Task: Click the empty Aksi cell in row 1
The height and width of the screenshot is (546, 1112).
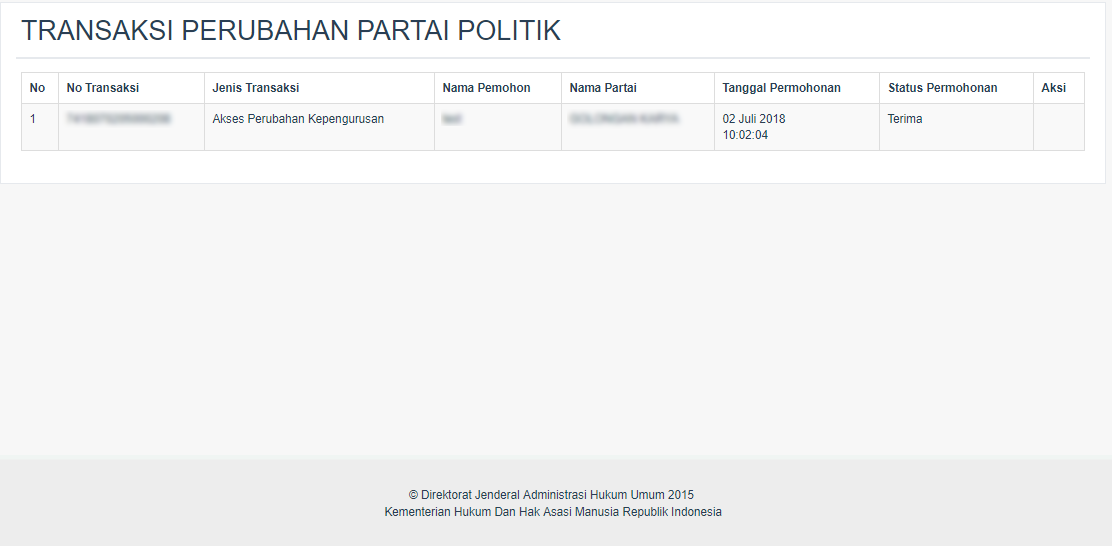Action: coord(1058,127)
